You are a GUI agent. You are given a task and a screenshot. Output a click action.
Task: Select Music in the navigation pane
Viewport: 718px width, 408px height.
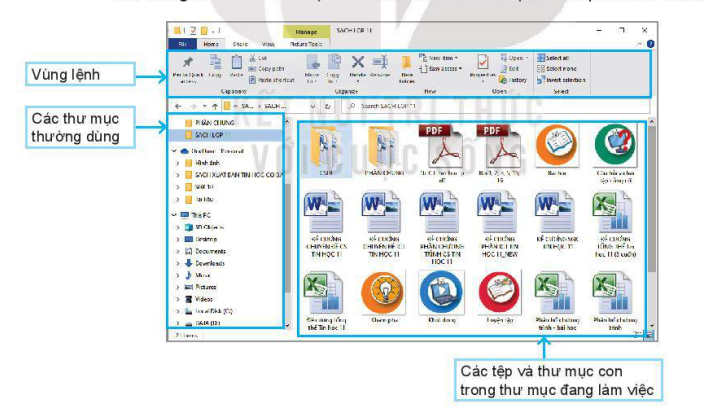coord(197,275)
